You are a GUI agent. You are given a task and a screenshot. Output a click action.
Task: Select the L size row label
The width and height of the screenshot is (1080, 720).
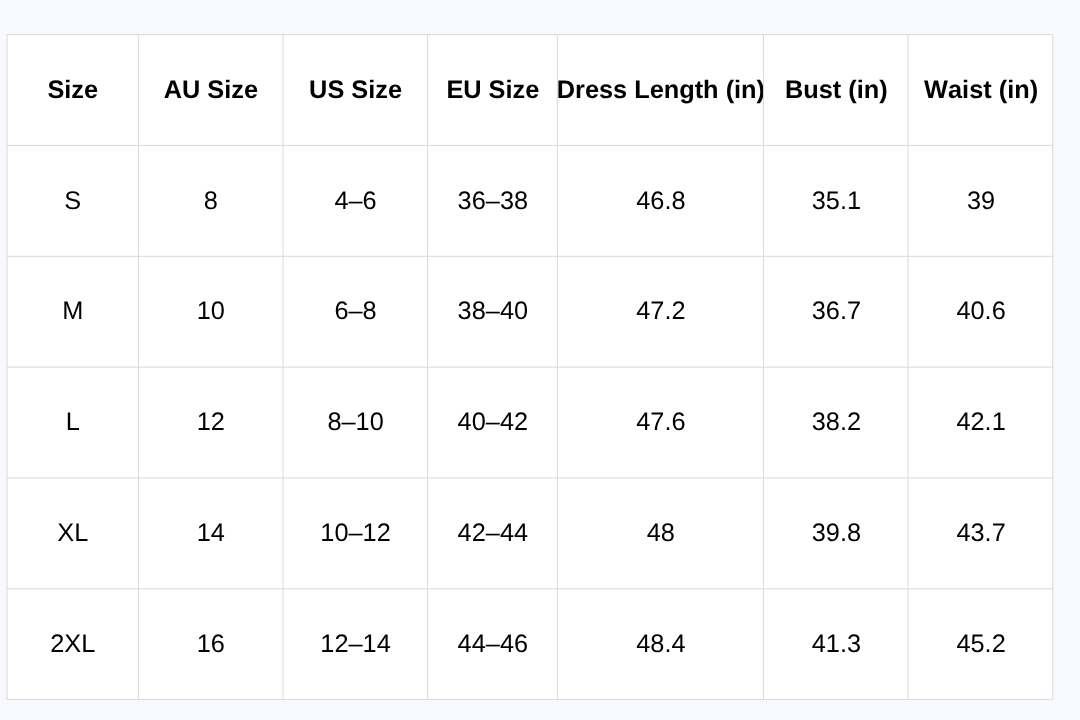click(x=72, y=422)
